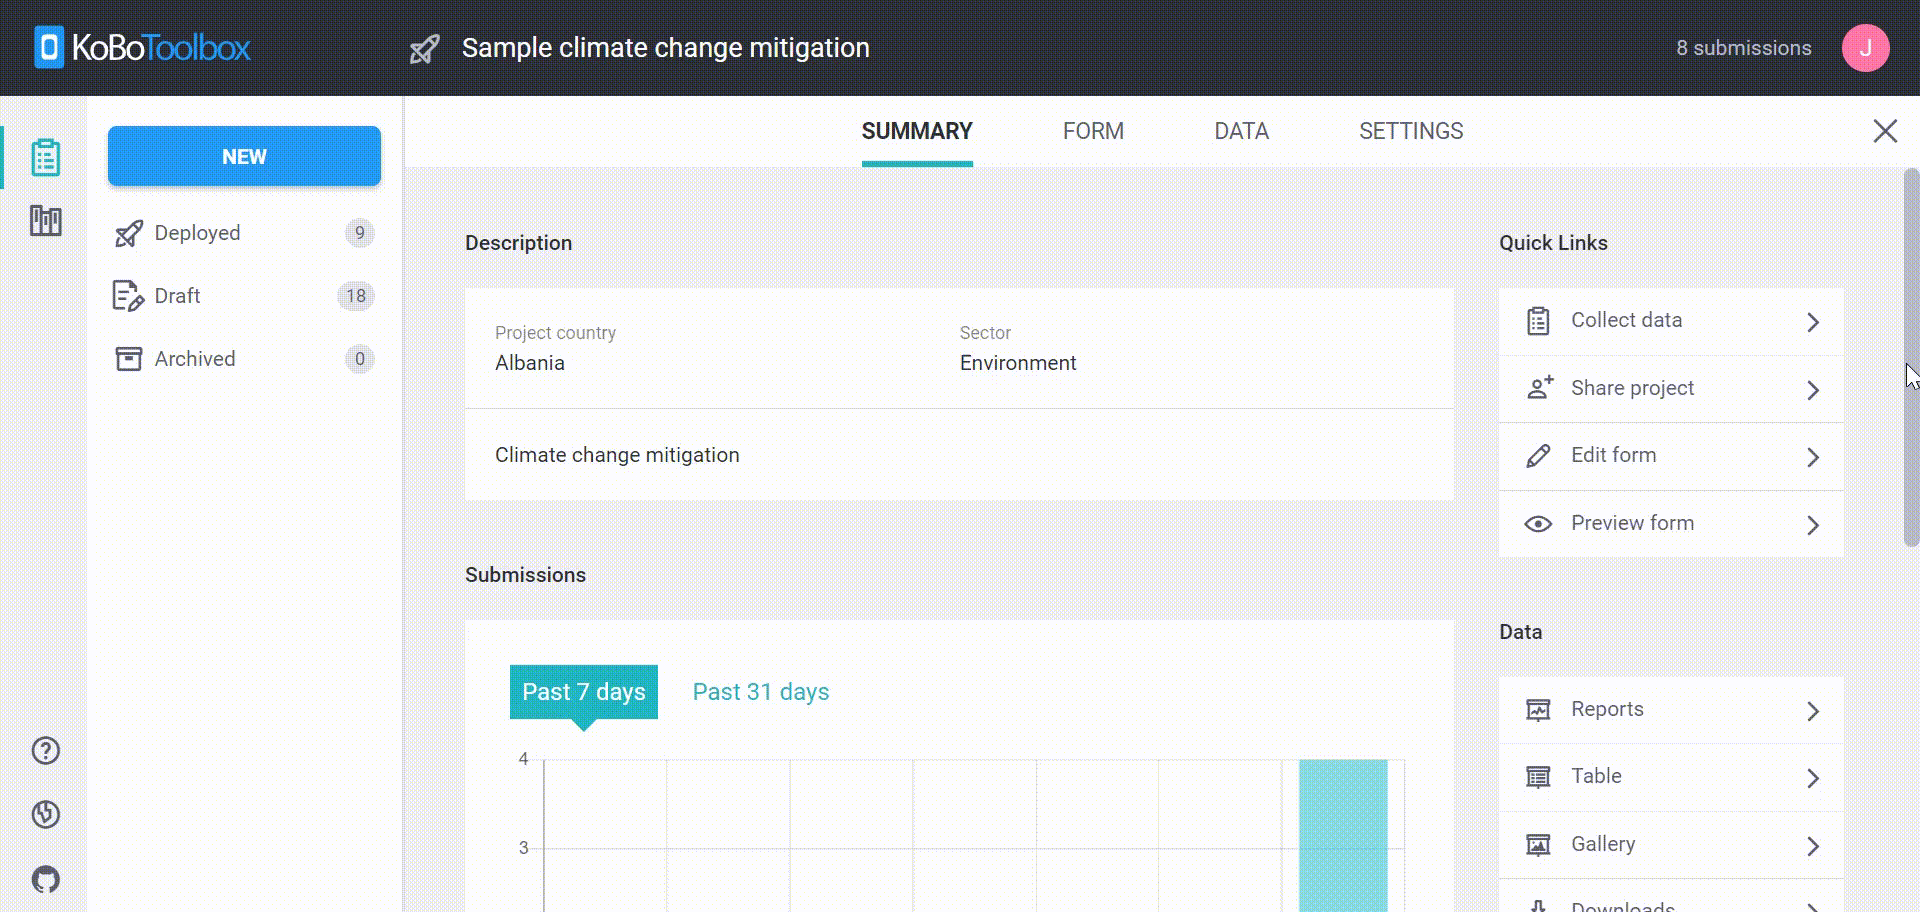Viewport: 1920px width, 912px height.
Task: Open the Table data link
Action: tap(1671, 777)
